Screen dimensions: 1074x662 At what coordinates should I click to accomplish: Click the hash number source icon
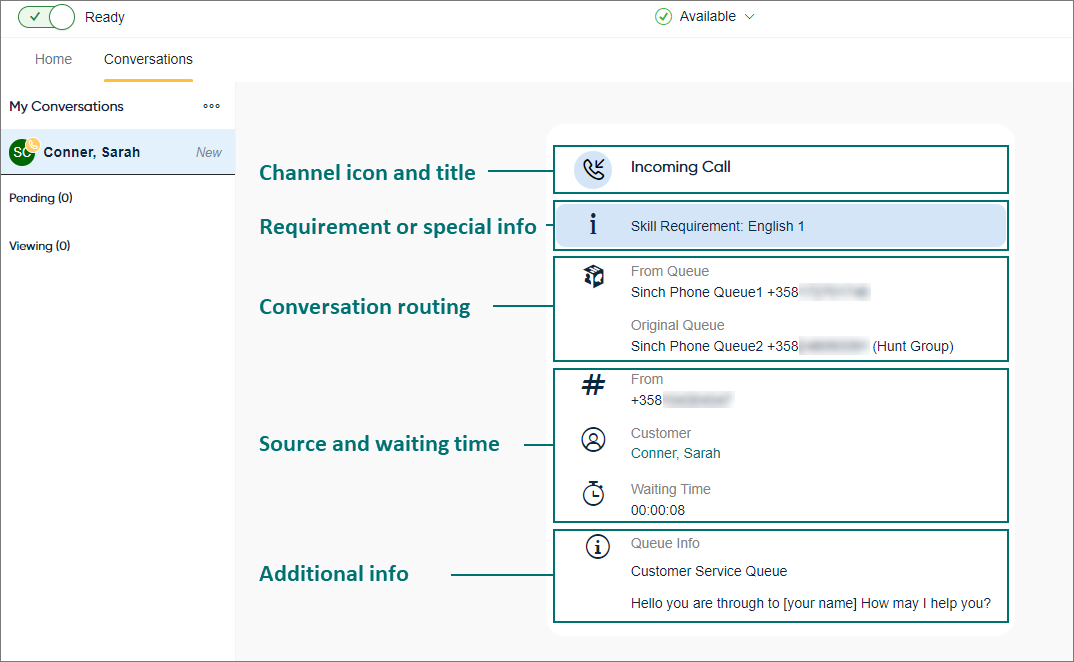coord(594,386)
